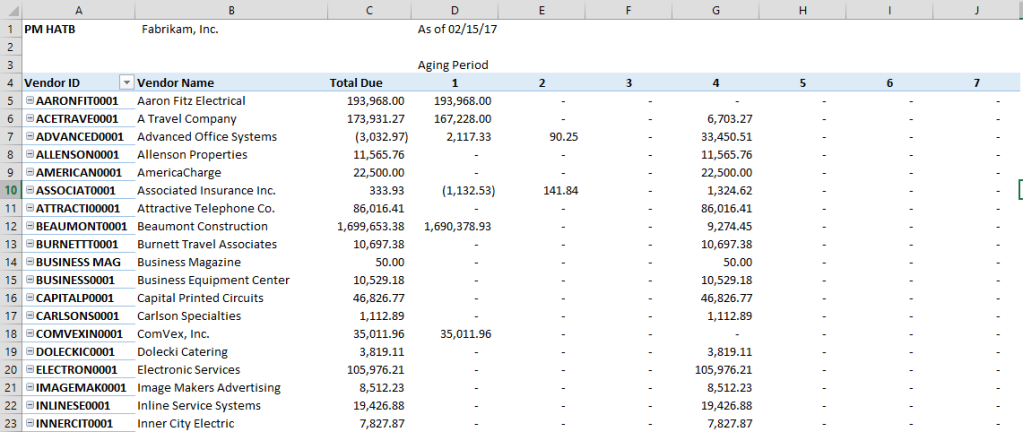Screen dimensions: 1023x432
Task: Select the Image Makers Advertising cell
Action: [x=232, y=388]
